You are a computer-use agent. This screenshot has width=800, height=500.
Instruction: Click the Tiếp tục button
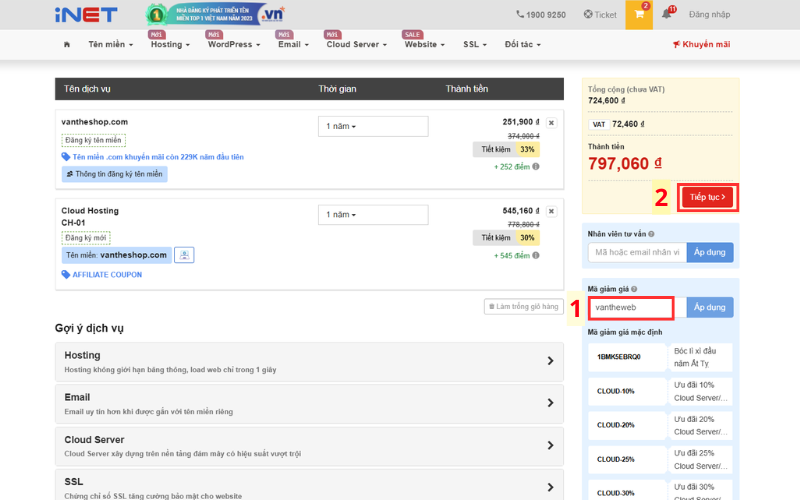click(x=707, y=197)
